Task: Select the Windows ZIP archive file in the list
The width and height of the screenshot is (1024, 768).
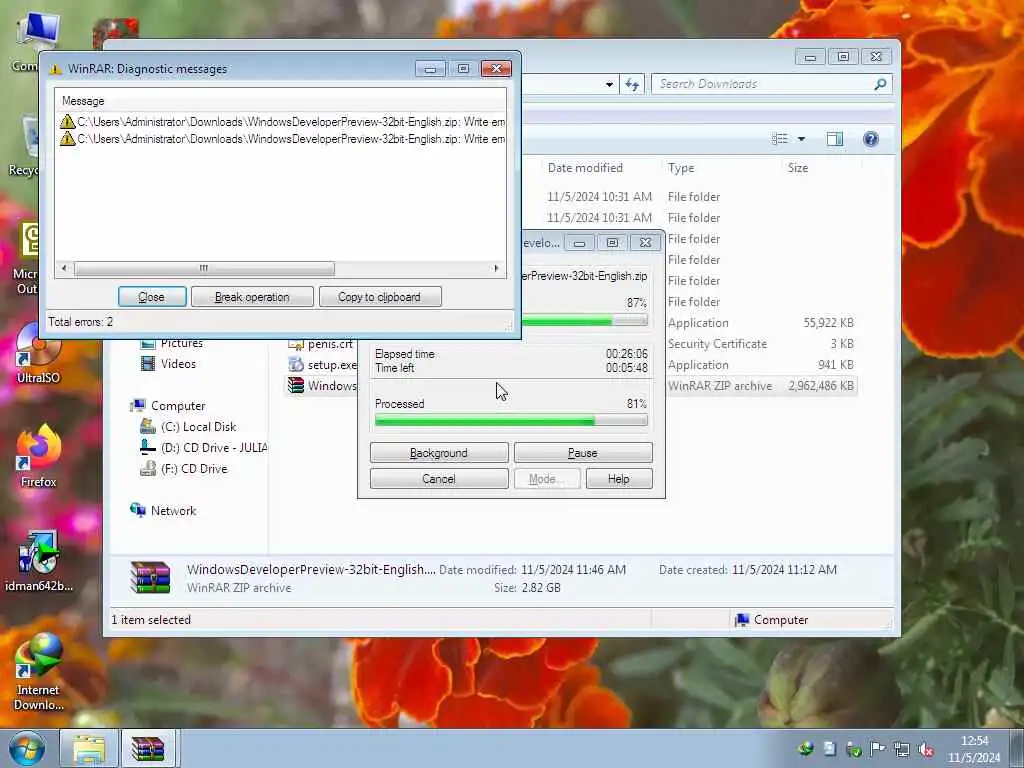Action: tap(324, 385)
